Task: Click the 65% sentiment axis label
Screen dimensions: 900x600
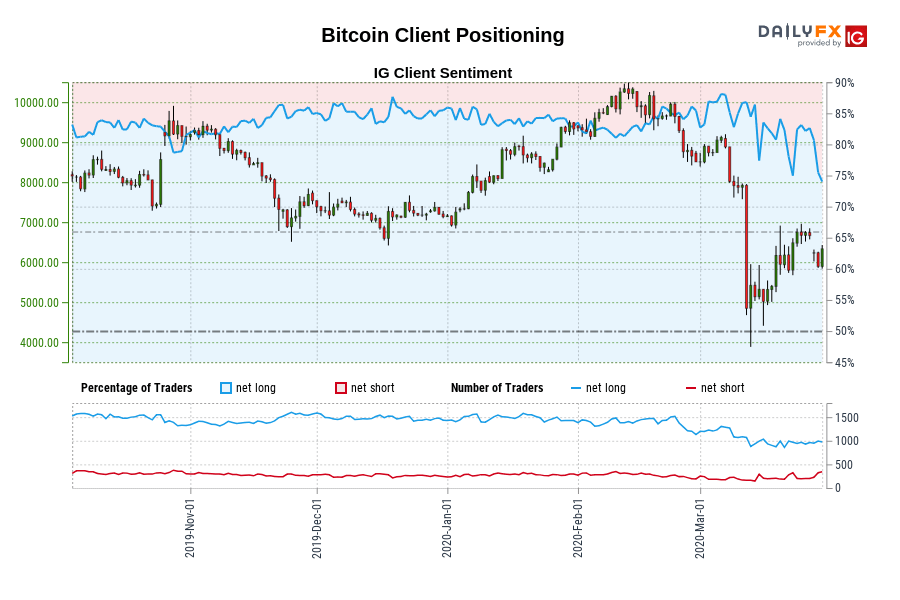Action: [x=844, y=238]
